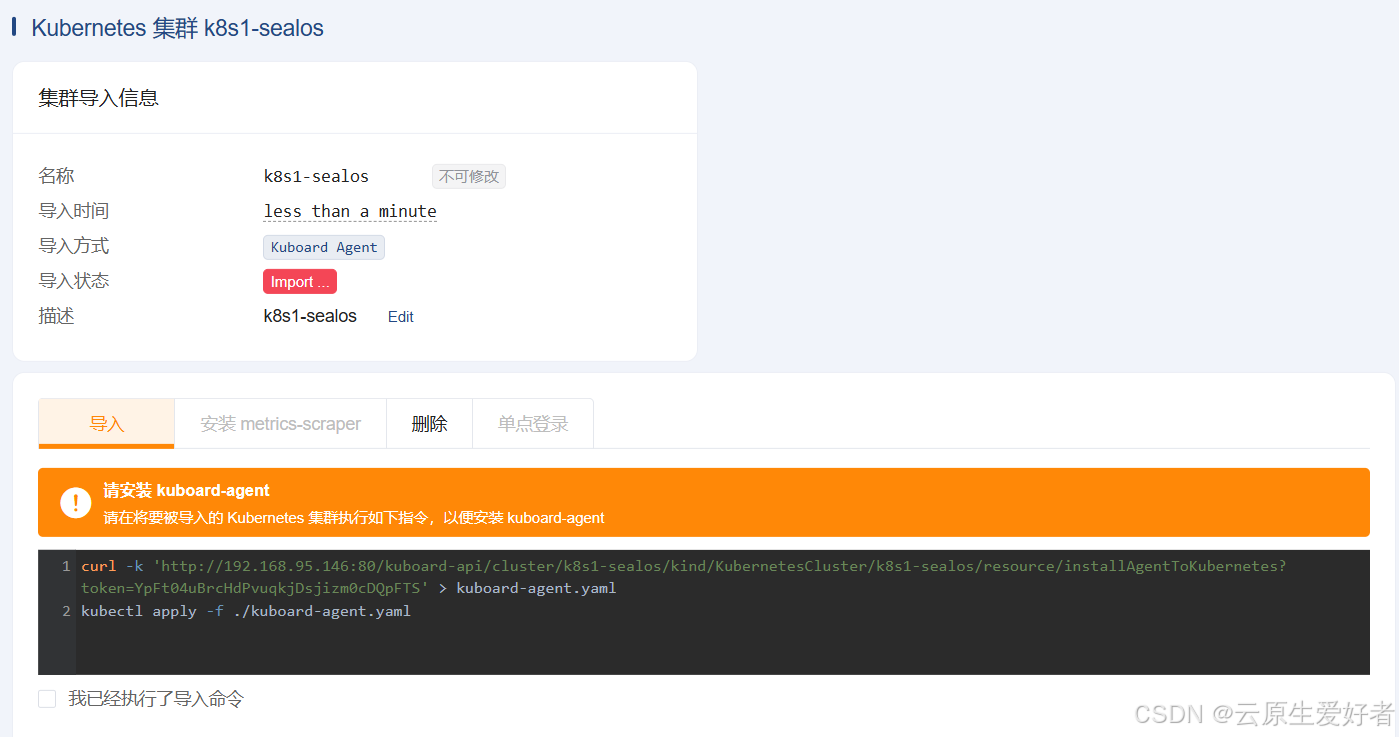1399x737 pixels.
Task: Click the curl command line in code block
Action: tap(683, 566)
